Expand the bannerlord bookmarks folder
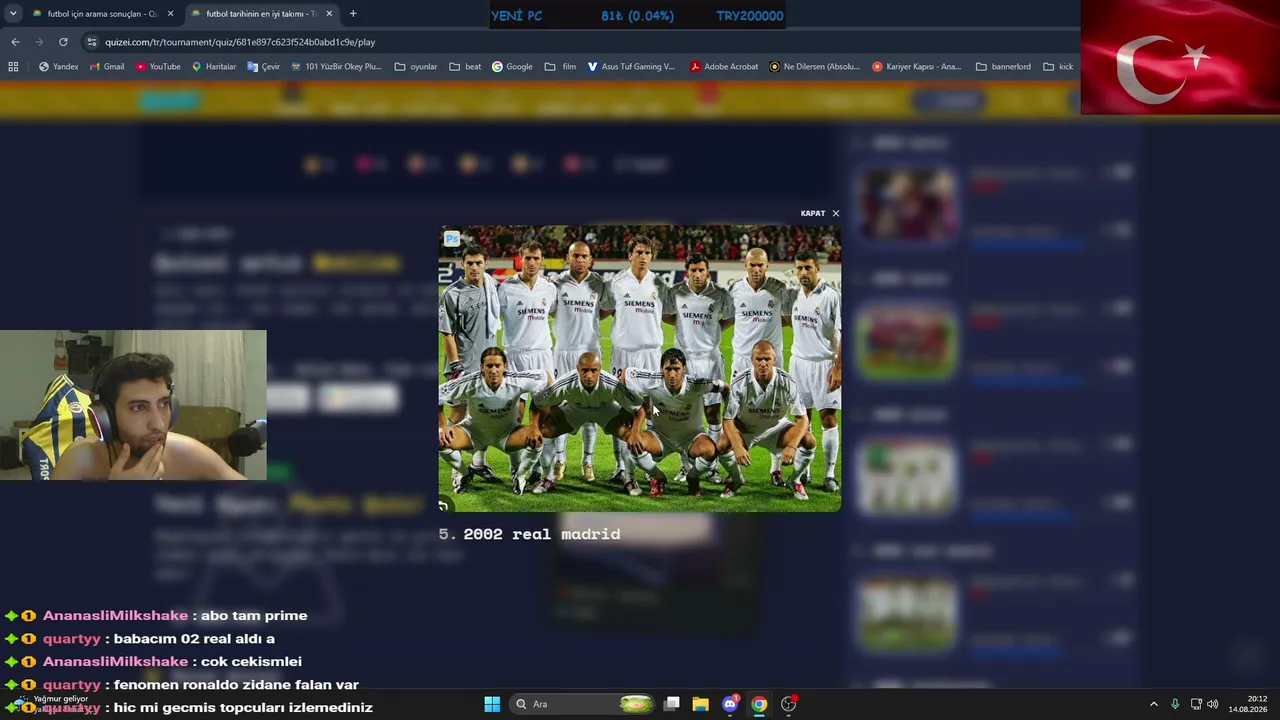 1002,67
